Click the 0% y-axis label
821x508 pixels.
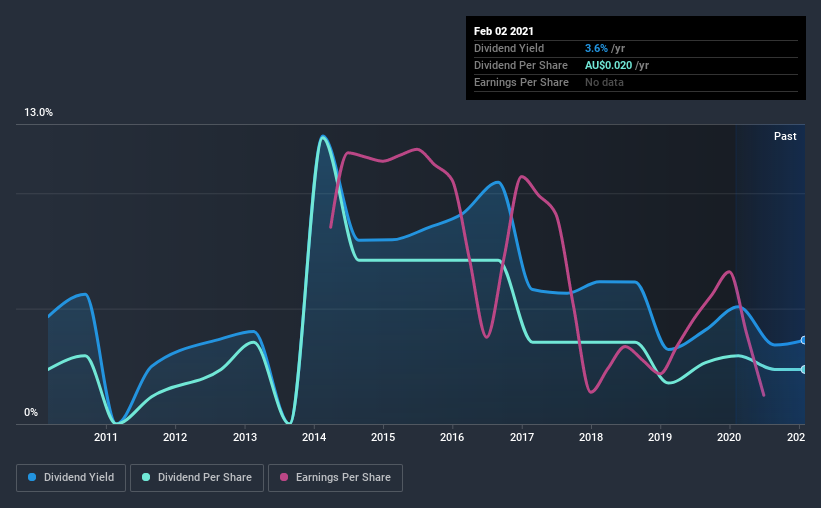tap(31, 412)
